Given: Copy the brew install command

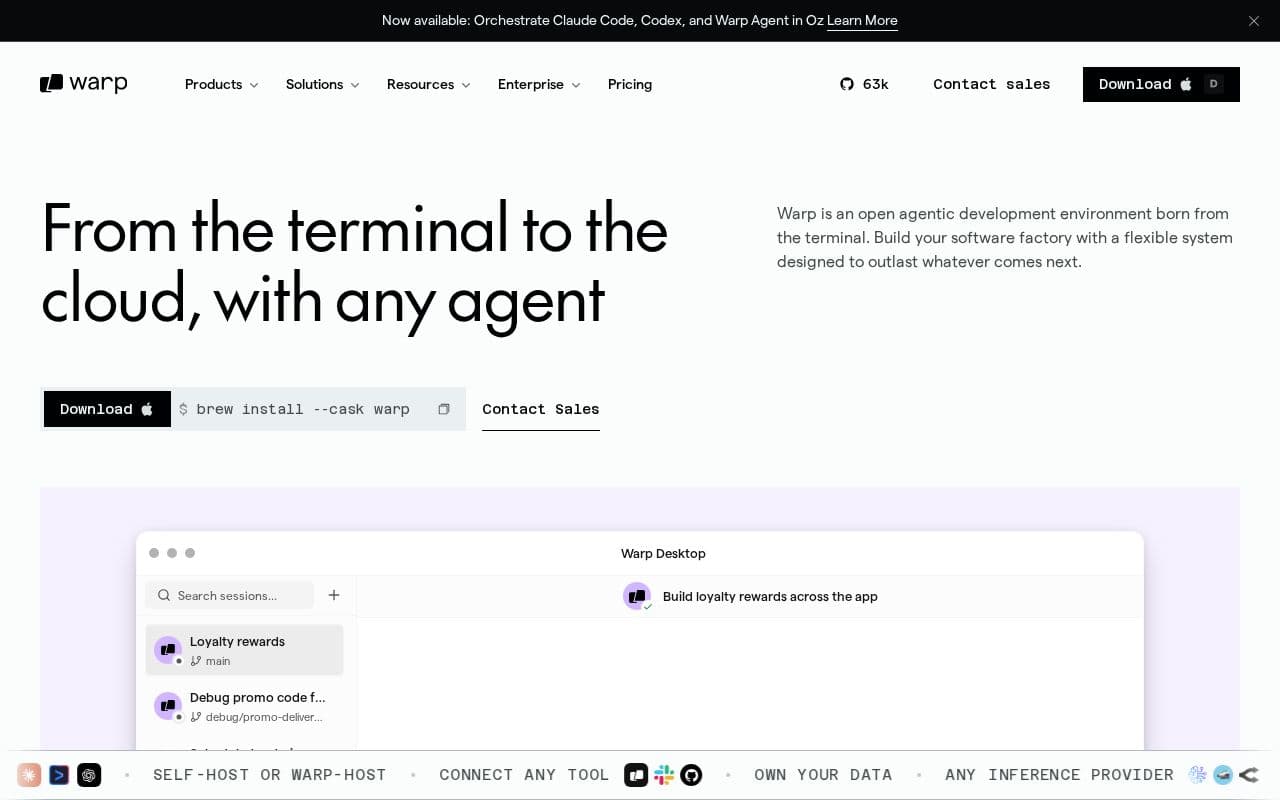Looking at the screenshot, I should (444, 409).
